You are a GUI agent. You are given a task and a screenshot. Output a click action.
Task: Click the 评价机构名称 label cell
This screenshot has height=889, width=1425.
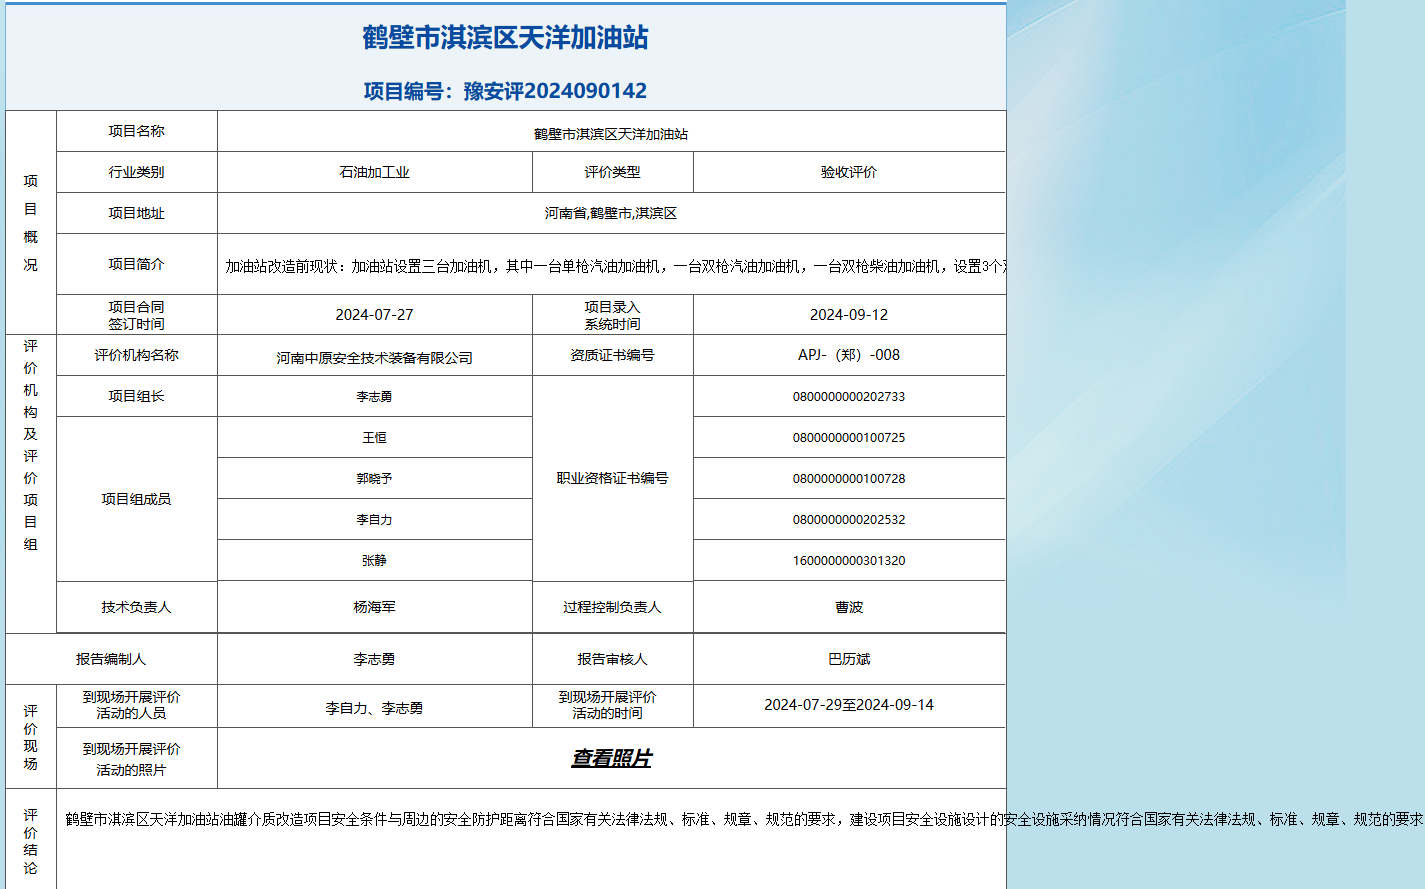[137, 355]
